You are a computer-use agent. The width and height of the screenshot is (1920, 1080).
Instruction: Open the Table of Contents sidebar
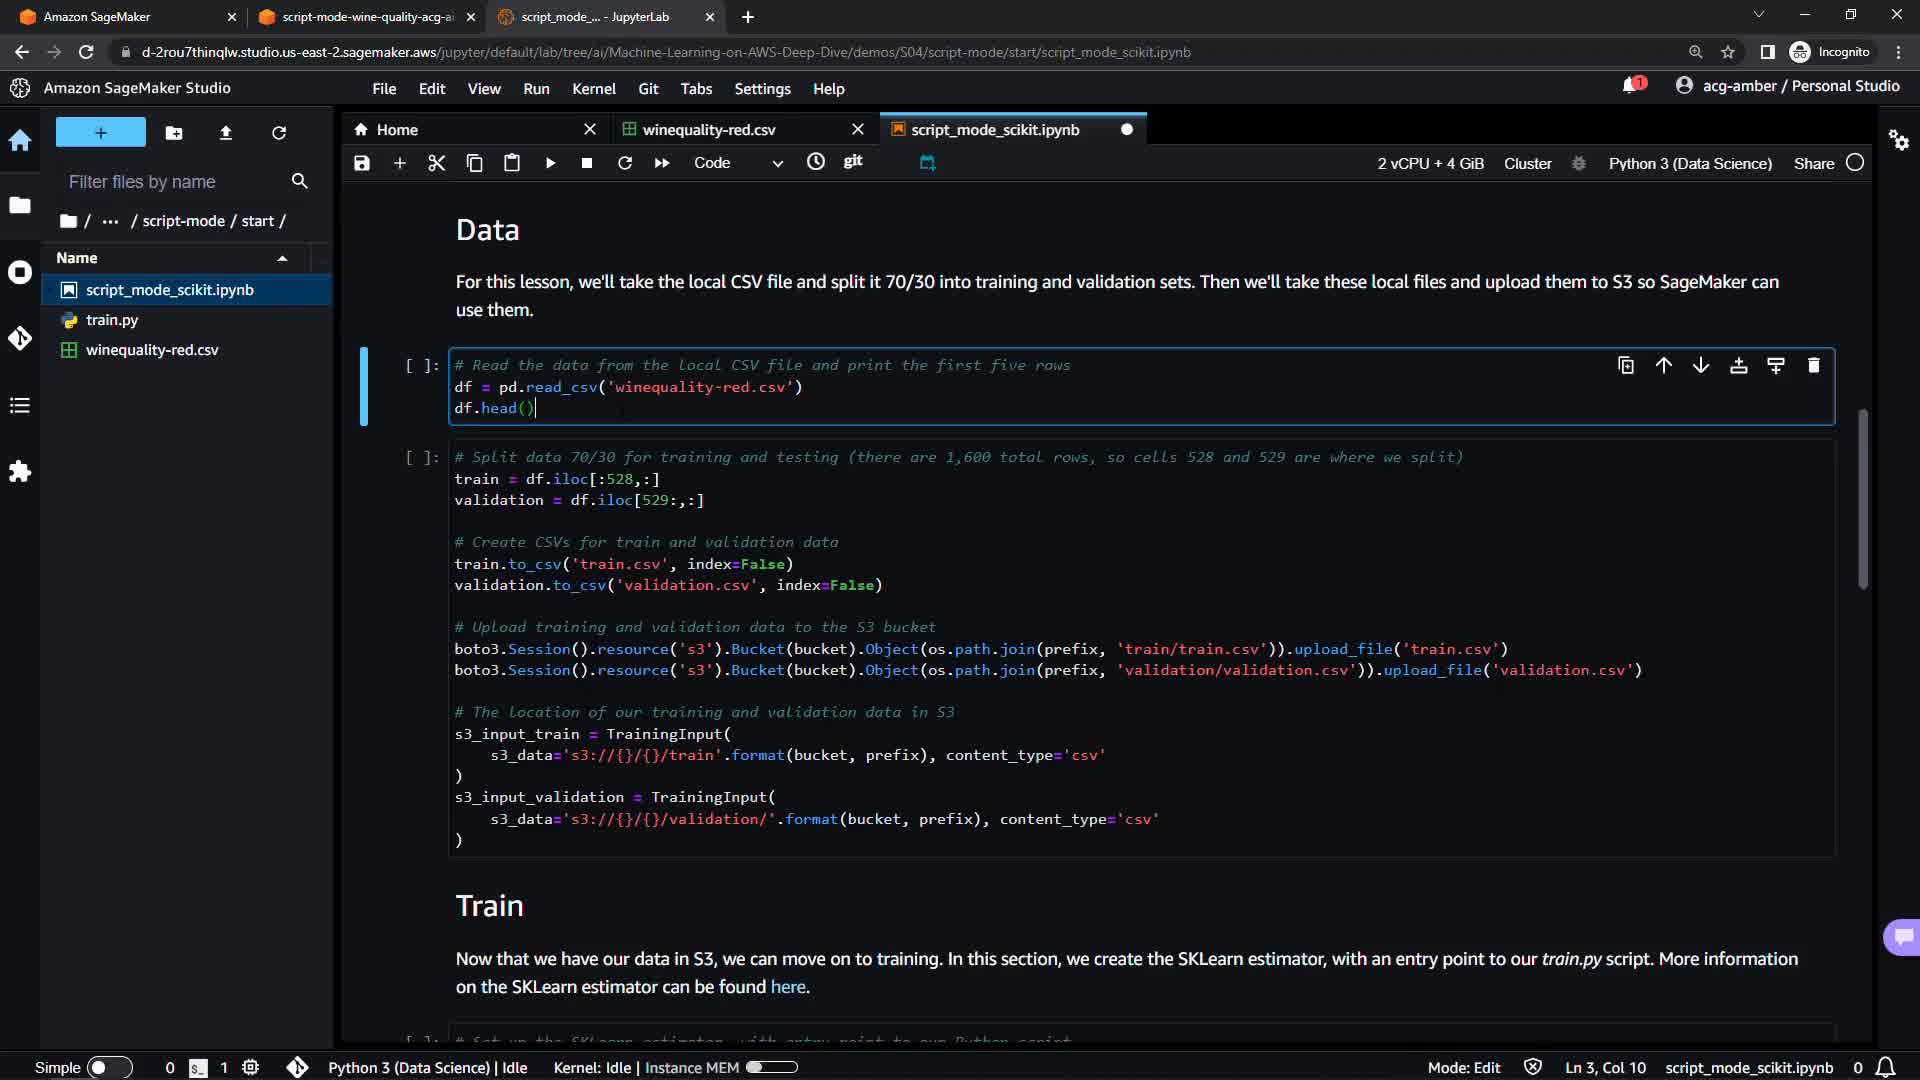pos(20,405)
